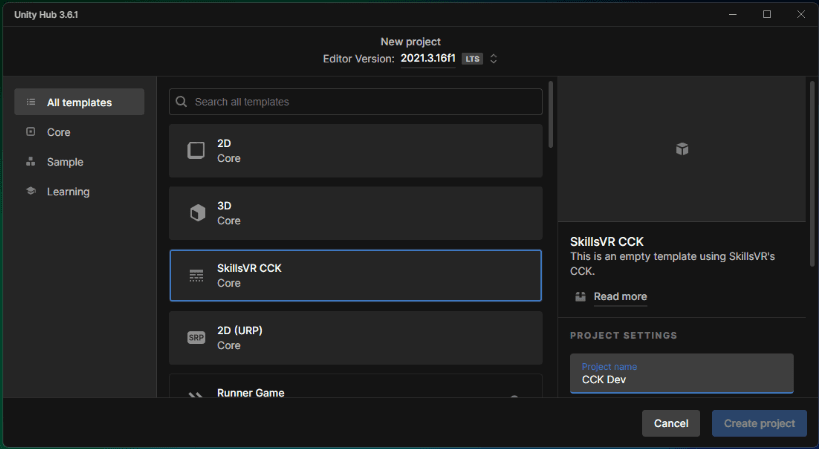The height and width of the screenshot is (449, 819).
Task: Click the New project title text
Action: coord(411,42)
